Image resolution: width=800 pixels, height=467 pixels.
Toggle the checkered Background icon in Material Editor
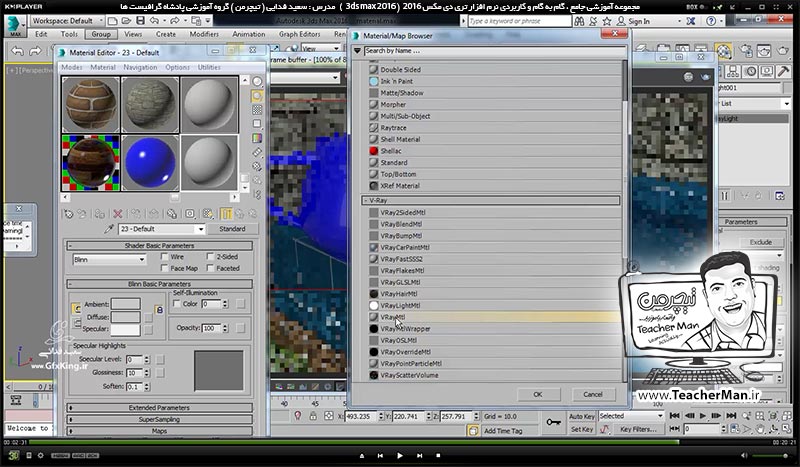[257, 110]
